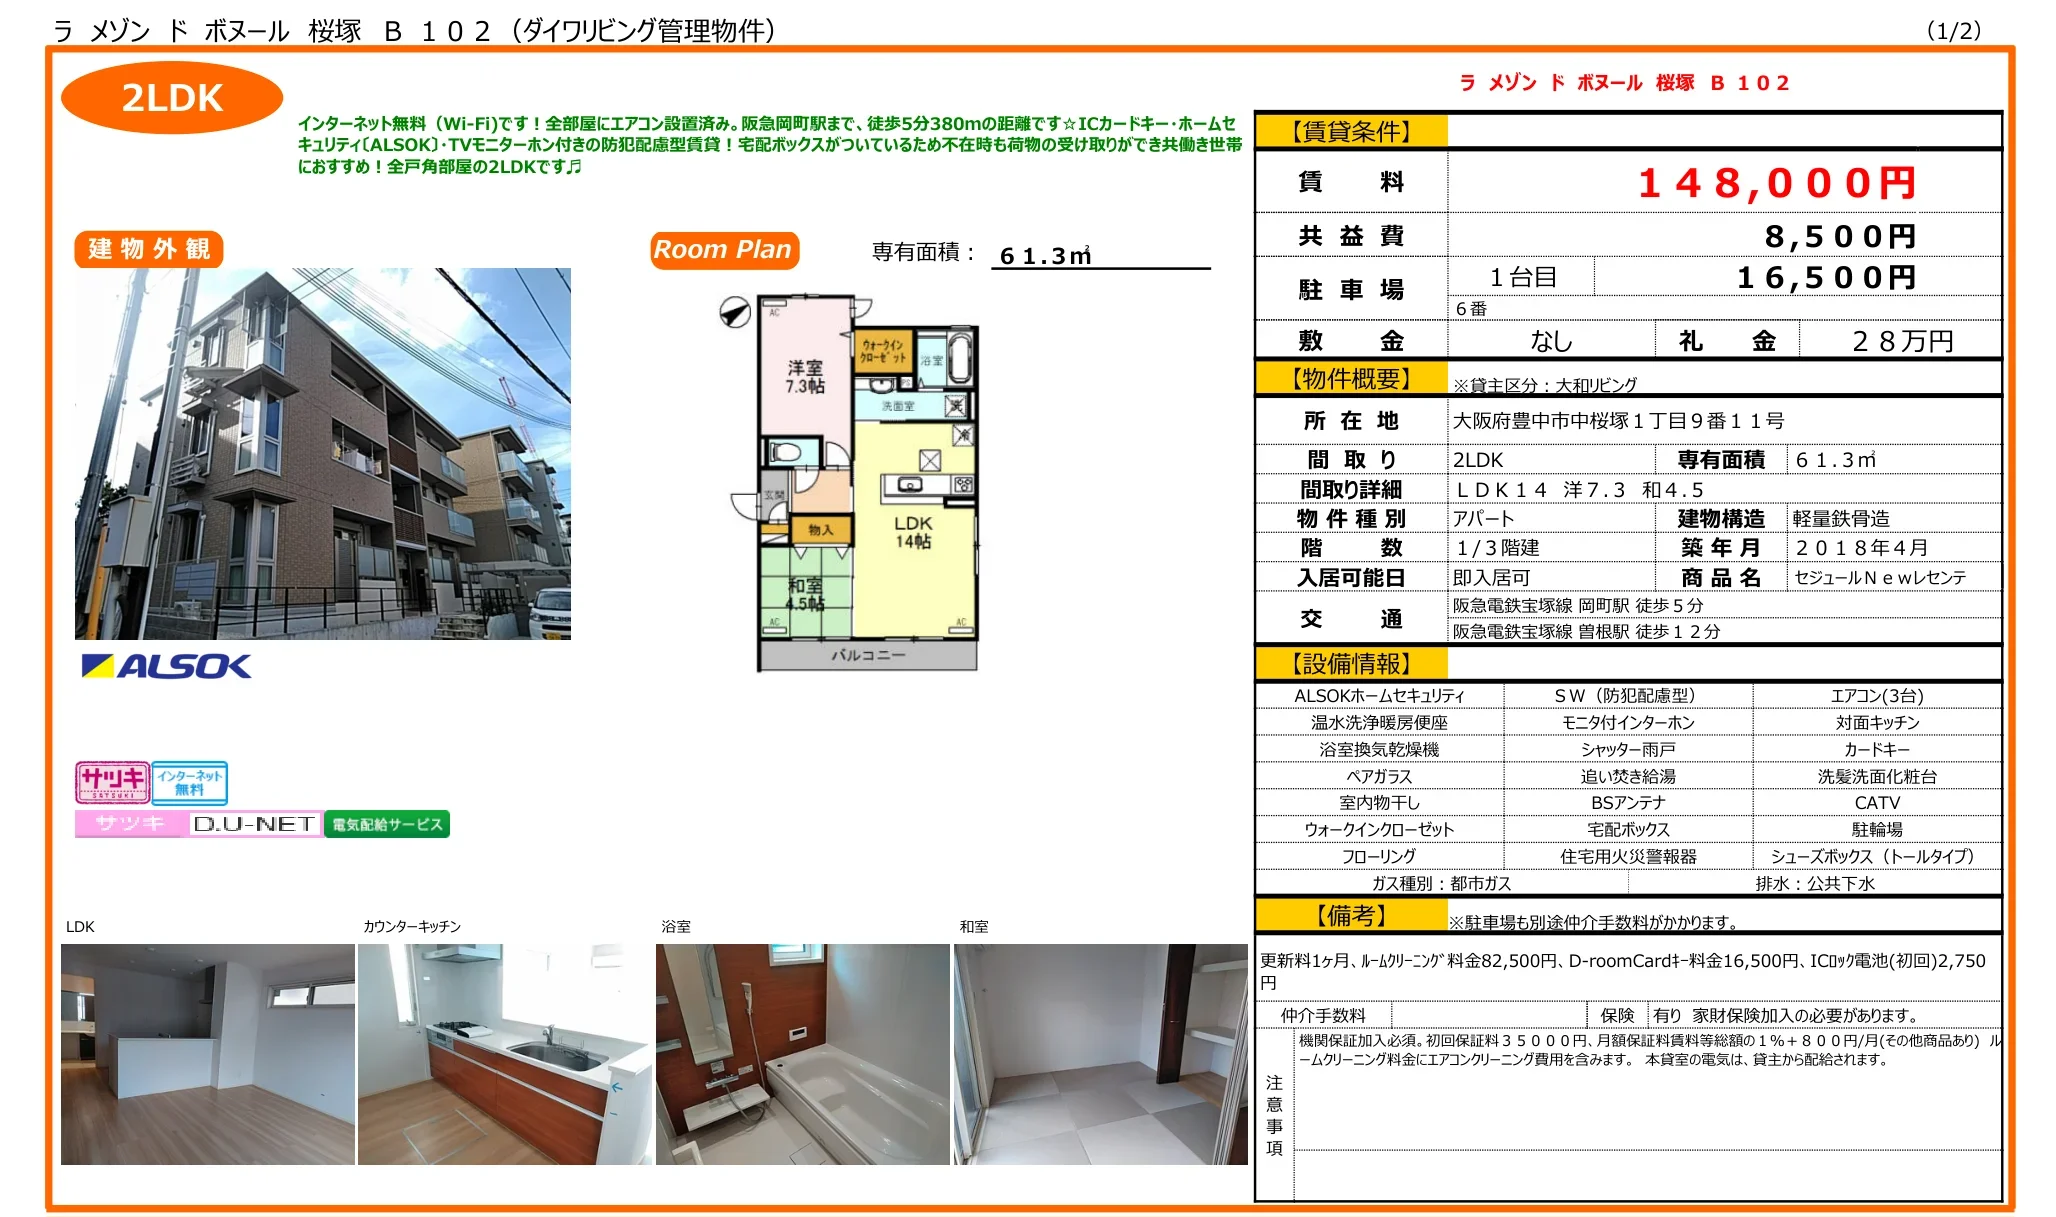Click the address 大阪府豊中市中桜塚 text

point(1618,421)
